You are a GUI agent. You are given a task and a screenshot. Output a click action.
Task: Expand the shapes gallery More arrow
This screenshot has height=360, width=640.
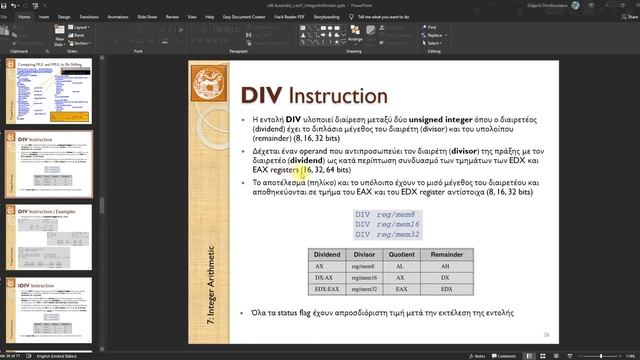[x=344, y=42]
